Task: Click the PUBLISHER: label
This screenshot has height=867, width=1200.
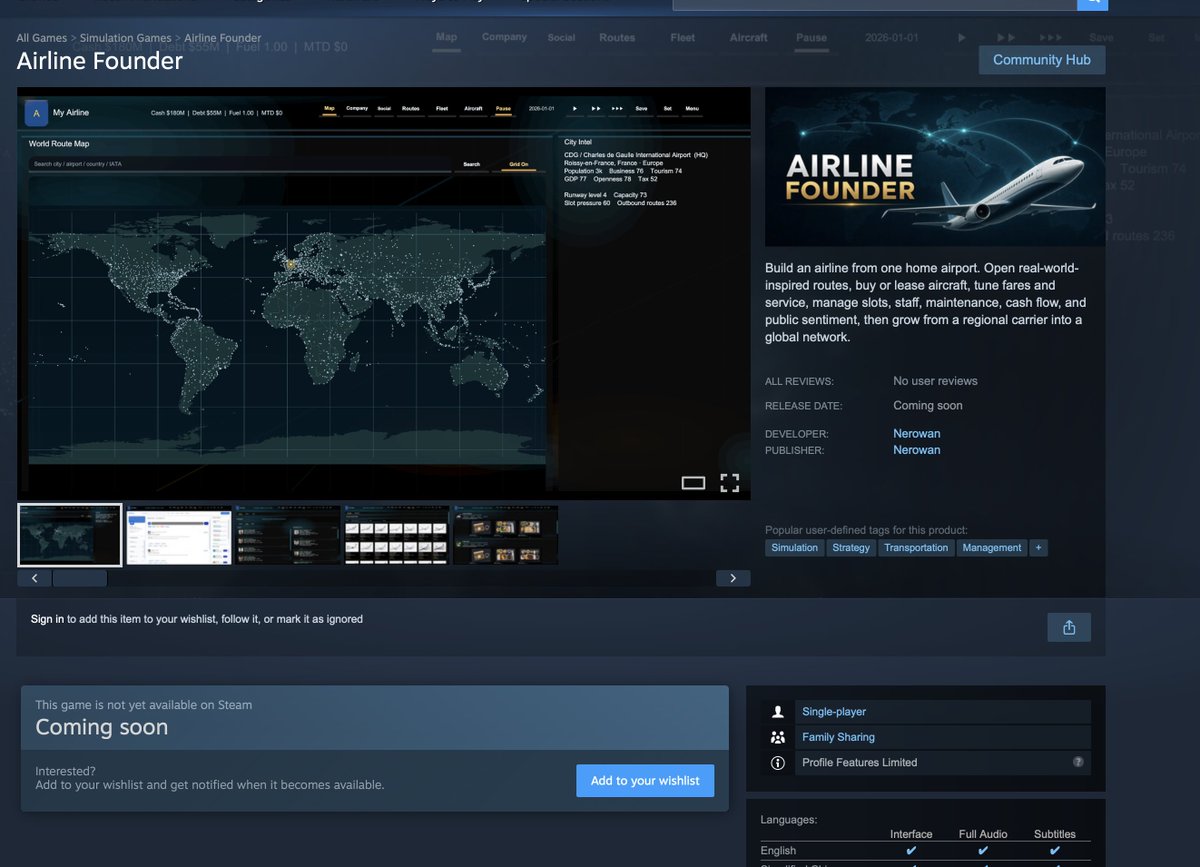Action: click(795, 451)
